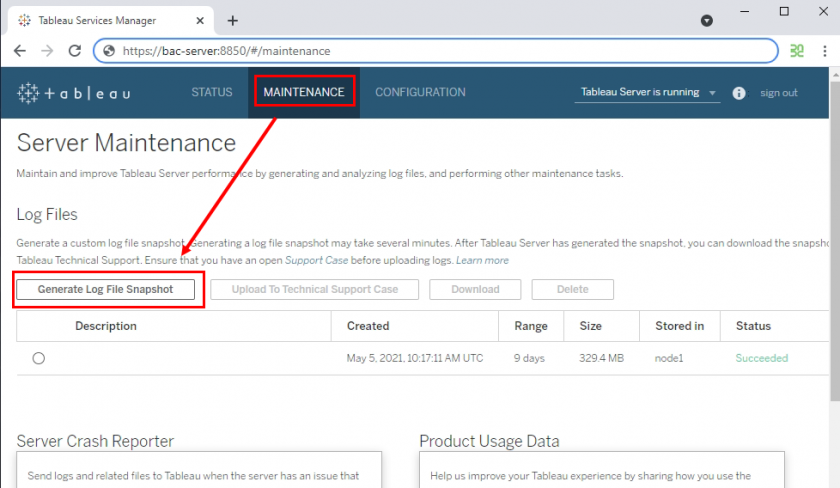Click the Tableau logo in header
The height and width of the screenshot is (488, 840).
tap(73, 93)
